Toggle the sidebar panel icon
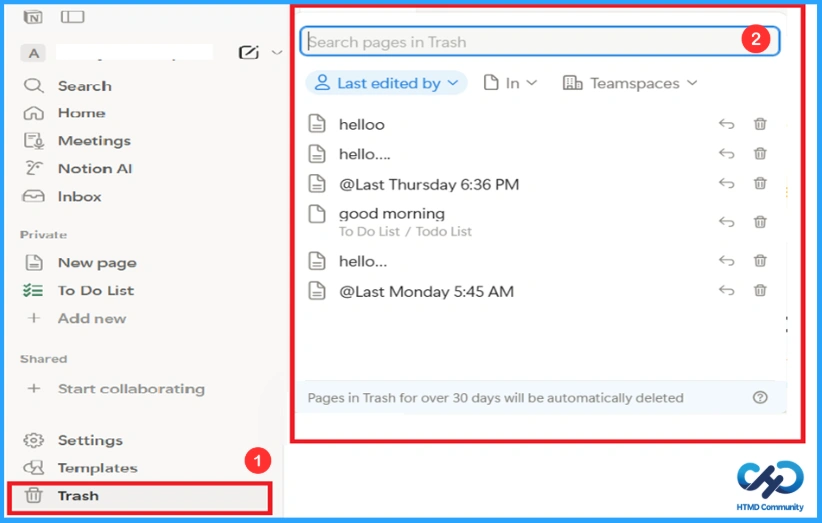Viewport: 822px width, 523px height. click(72, 17)
